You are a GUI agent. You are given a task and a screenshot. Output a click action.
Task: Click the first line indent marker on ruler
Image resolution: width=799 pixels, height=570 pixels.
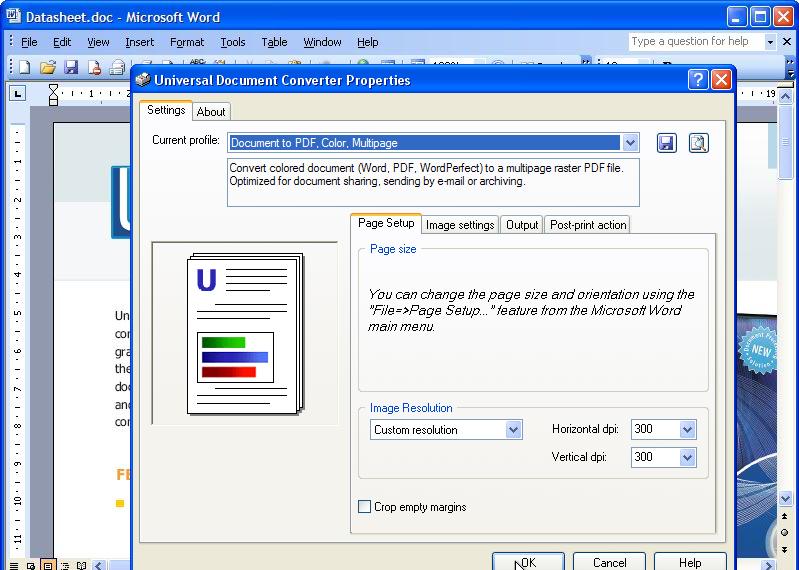point(54,89)
